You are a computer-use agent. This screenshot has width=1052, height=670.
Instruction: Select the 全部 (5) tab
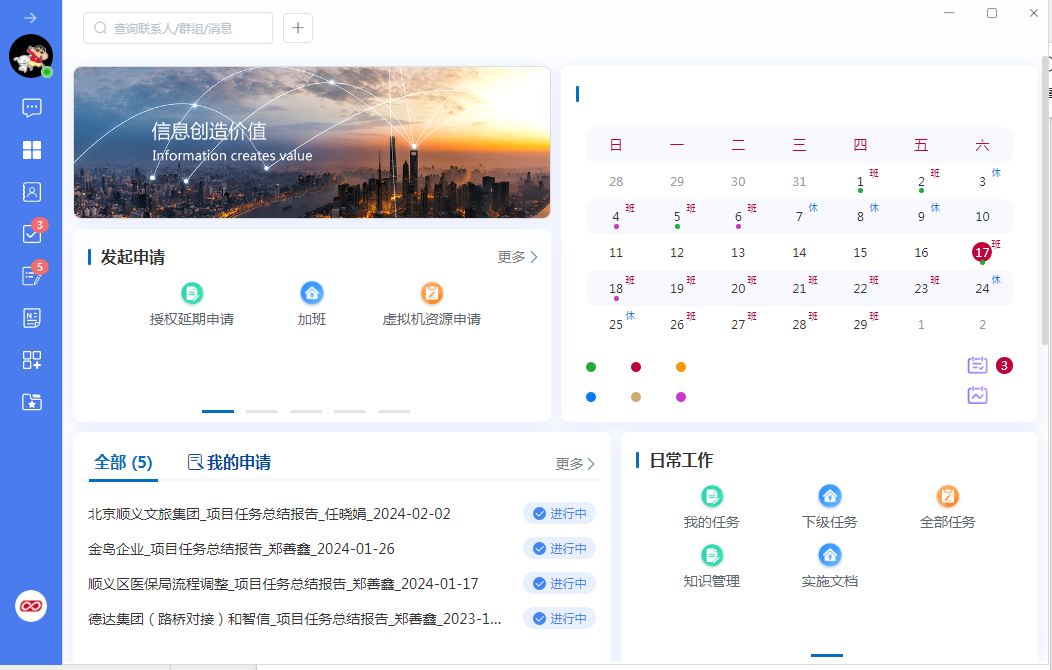[x=122, y=462]
